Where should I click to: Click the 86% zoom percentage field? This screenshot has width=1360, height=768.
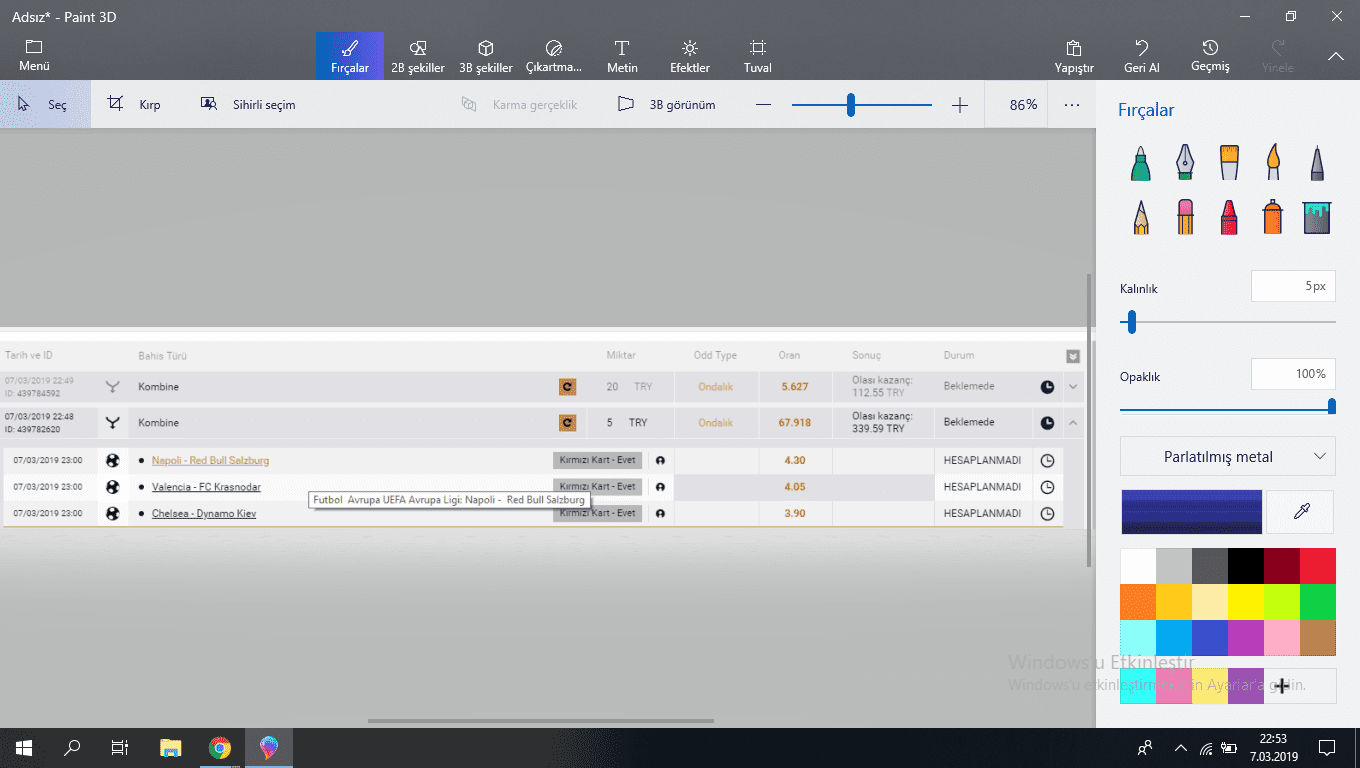tap(1023, 104)
